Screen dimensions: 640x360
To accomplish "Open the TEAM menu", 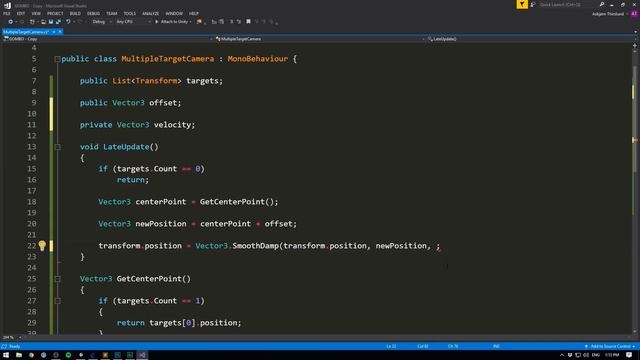I will click(111, 13).
